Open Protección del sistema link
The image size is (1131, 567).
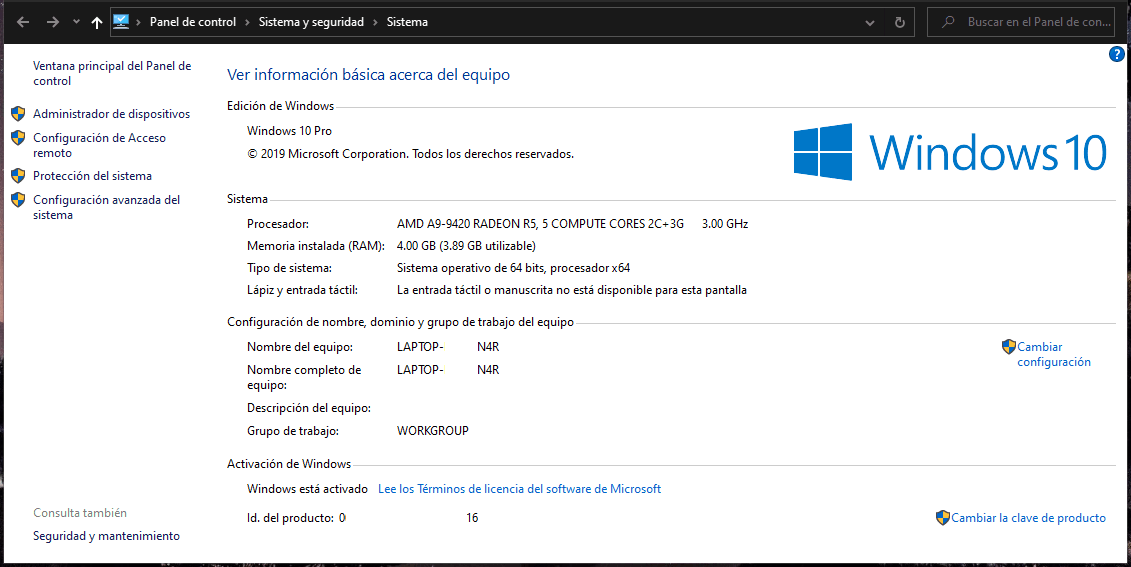tap(92, 175)
